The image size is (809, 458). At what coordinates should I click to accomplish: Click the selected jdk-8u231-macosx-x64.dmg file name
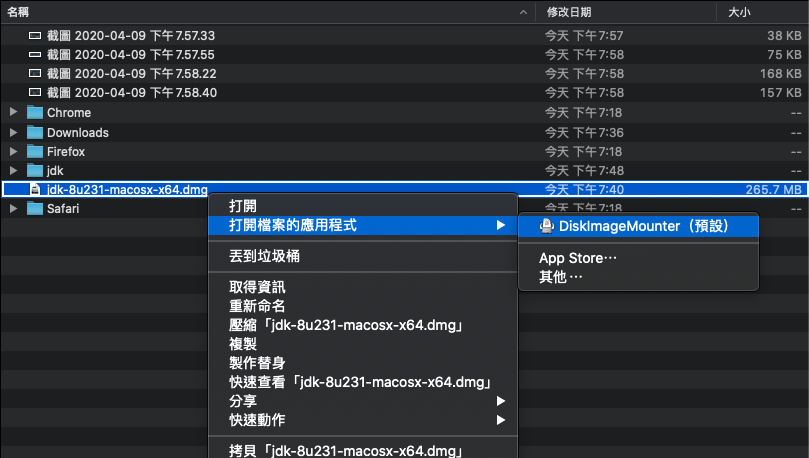tap(127, 189)
